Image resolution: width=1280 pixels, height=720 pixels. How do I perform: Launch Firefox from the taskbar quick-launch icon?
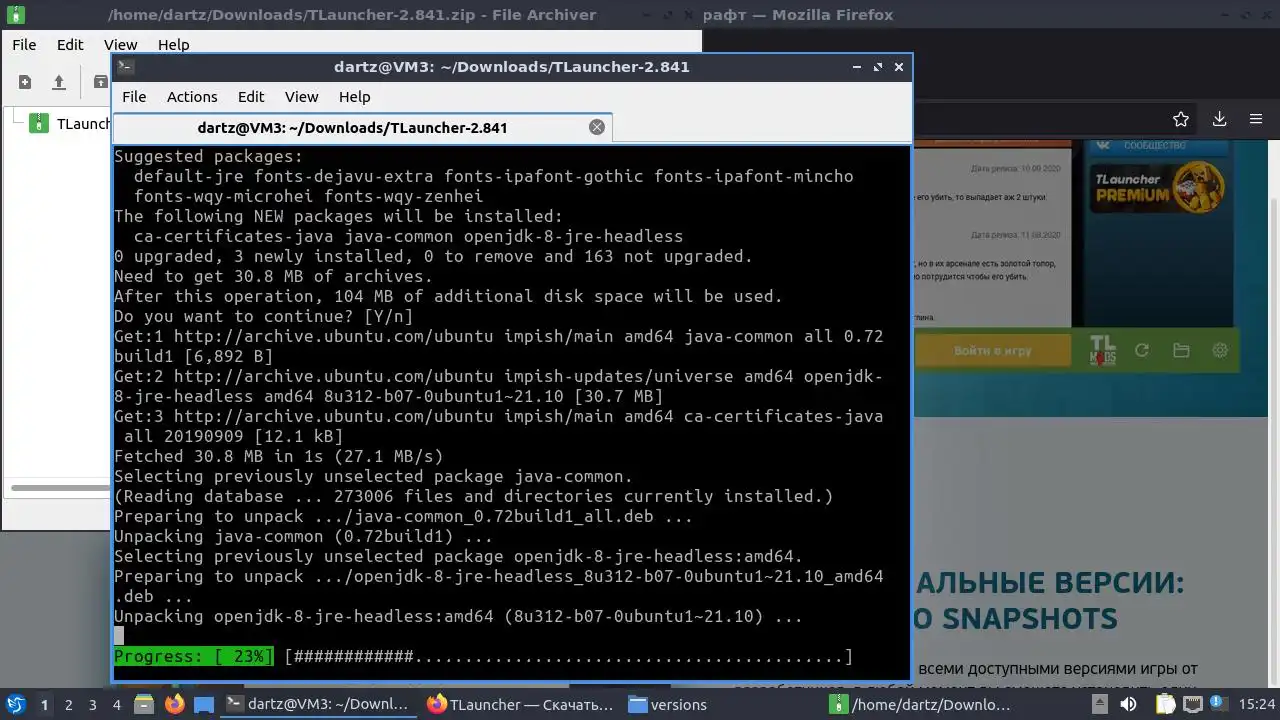click(x=174, y=705)
